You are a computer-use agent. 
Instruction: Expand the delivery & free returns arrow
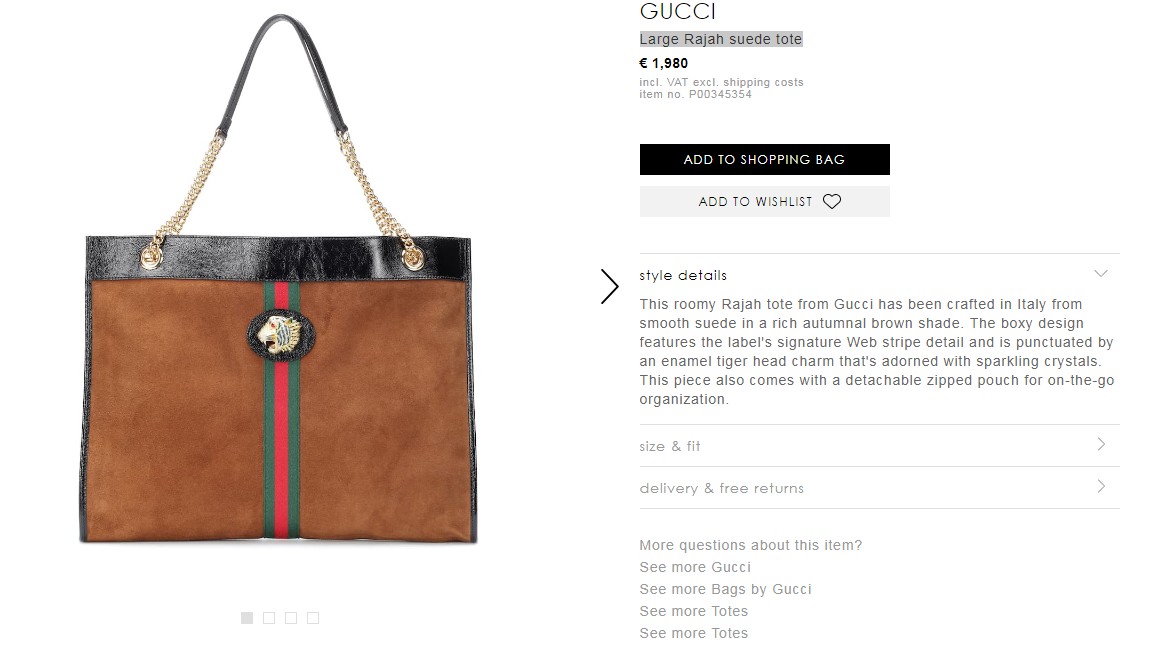pos(1101,486)
